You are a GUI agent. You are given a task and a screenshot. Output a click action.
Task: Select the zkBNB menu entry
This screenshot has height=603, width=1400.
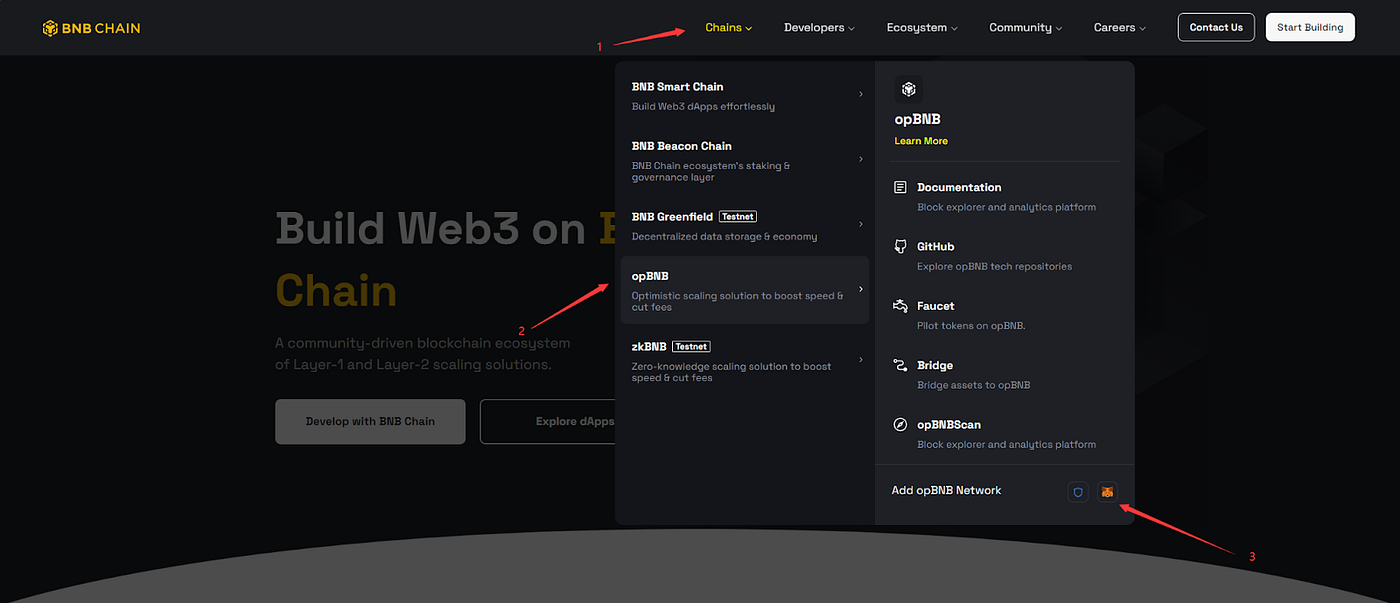click(744, 361)
